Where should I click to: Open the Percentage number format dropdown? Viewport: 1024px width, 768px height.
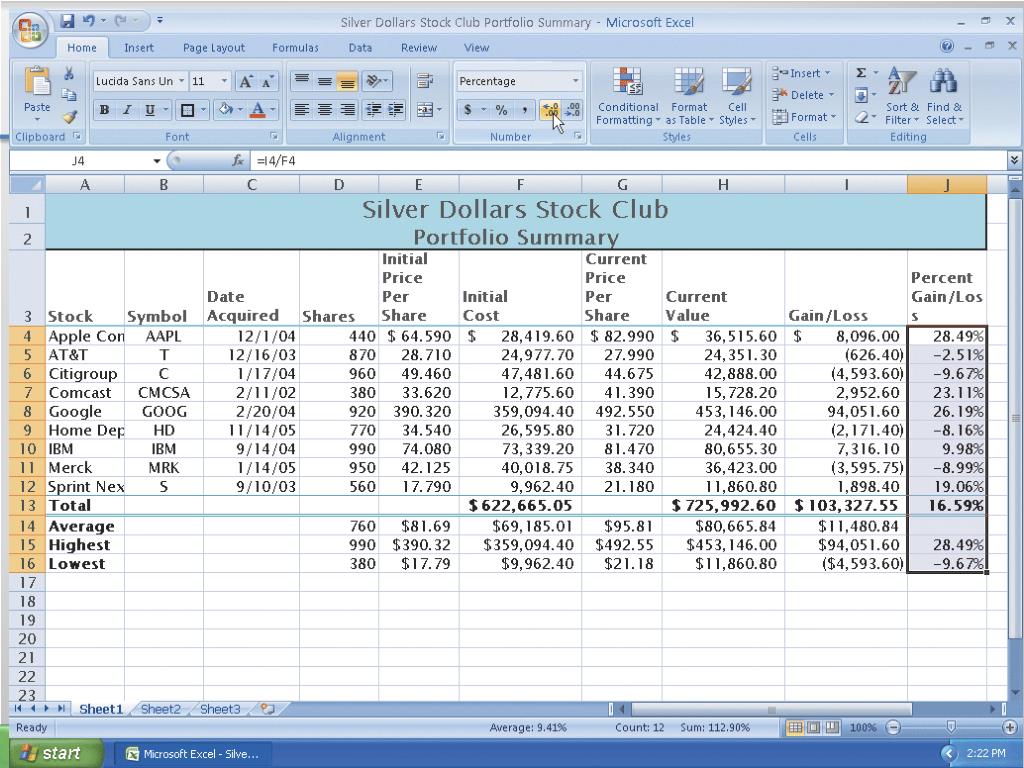(x=575, y=81)
